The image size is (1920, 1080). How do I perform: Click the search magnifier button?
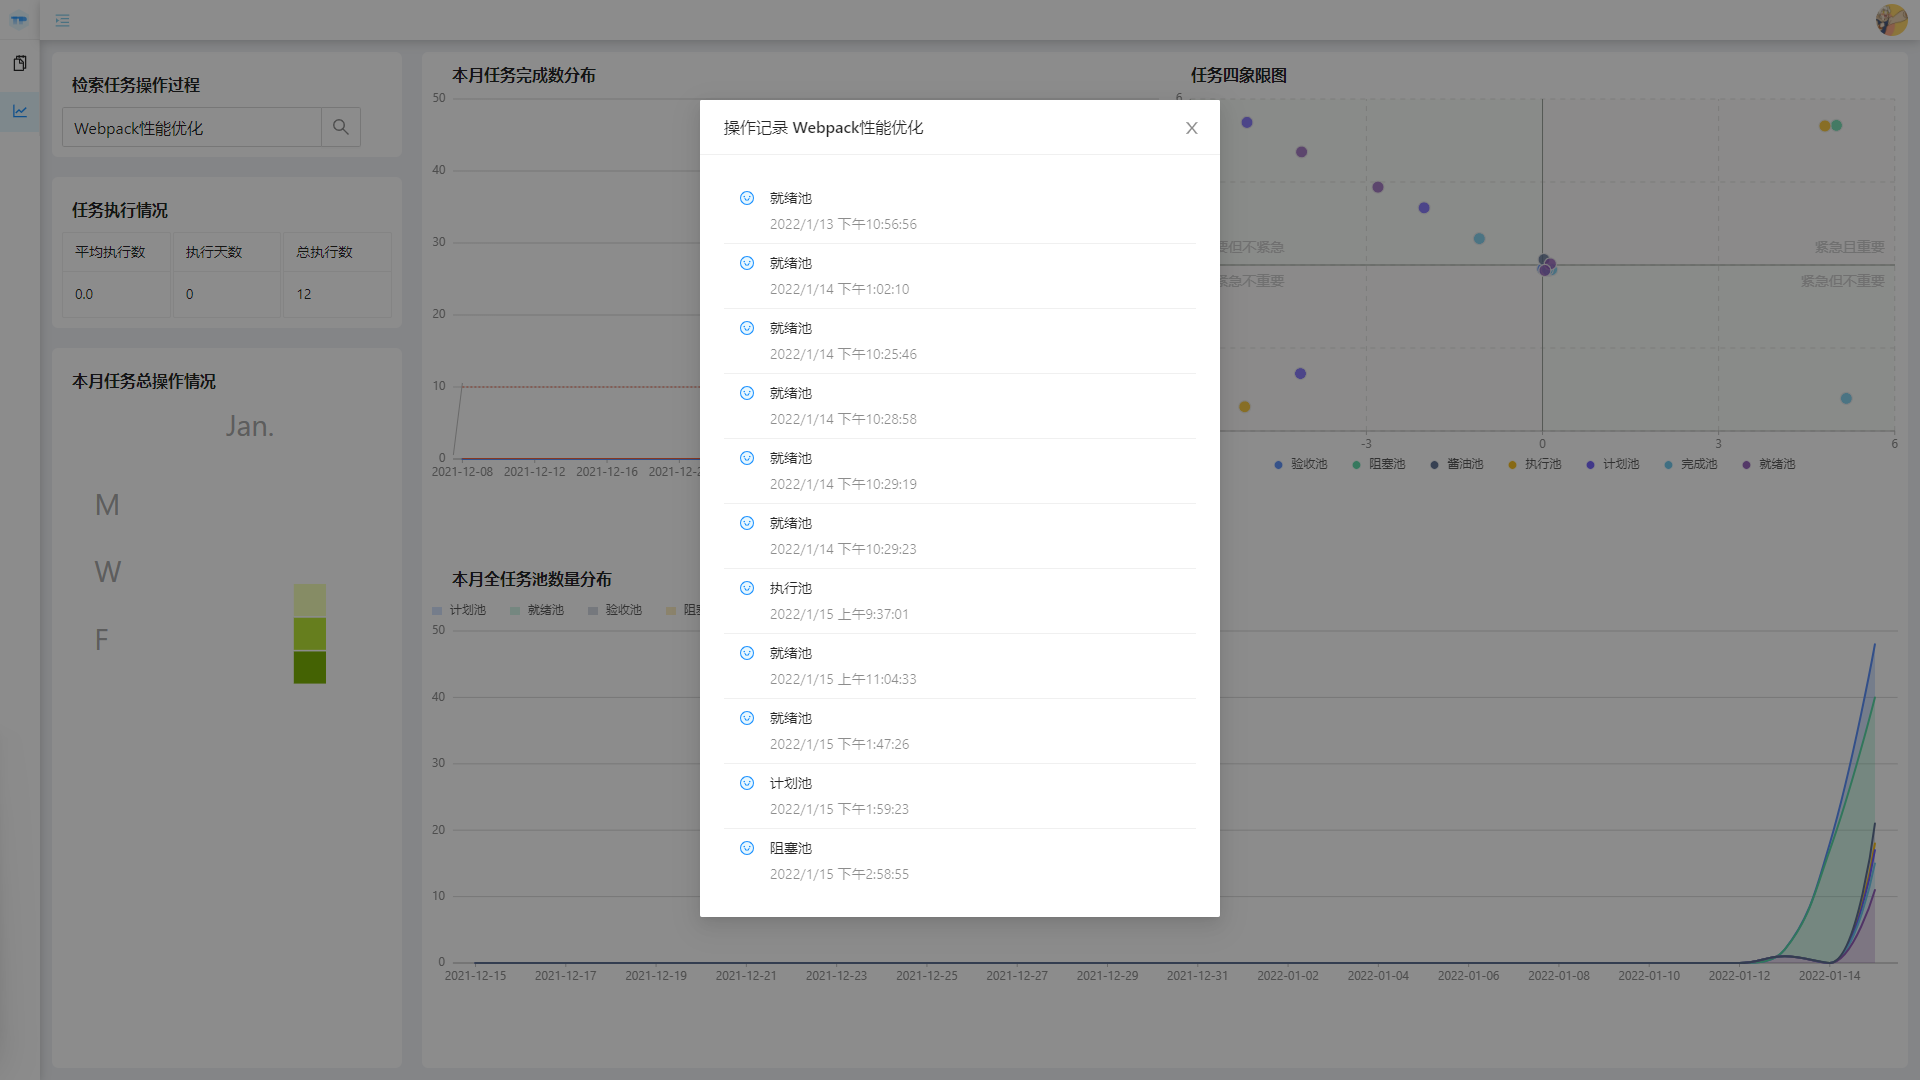coord(340,127)
